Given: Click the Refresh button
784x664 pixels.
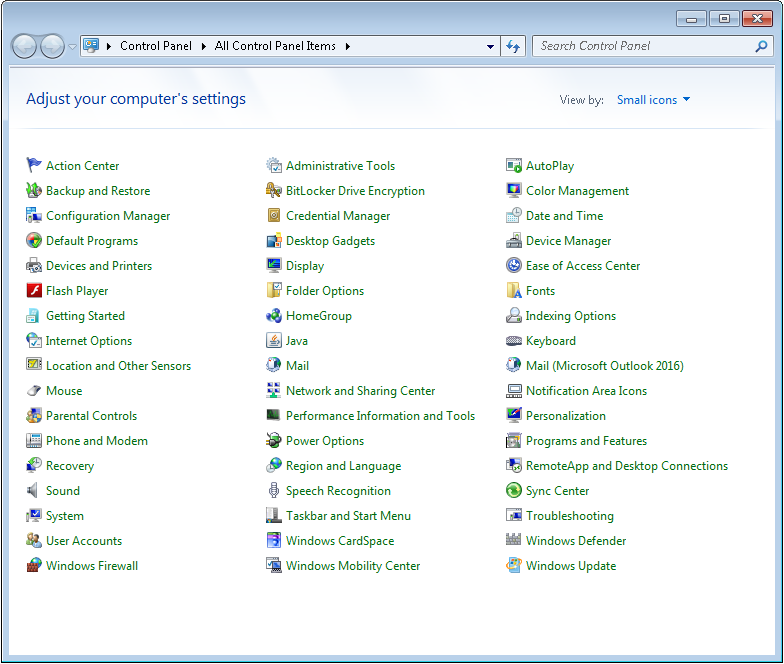Looking at the screenshot, I should 513,46.
